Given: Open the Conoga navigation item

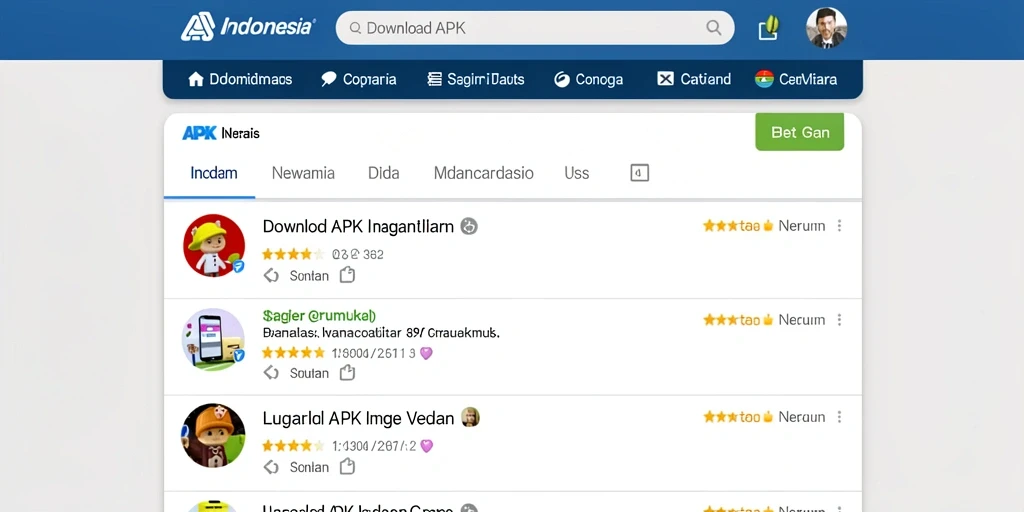Looking at the screenshot, I should pyautogui.click(x=588, y=80).
